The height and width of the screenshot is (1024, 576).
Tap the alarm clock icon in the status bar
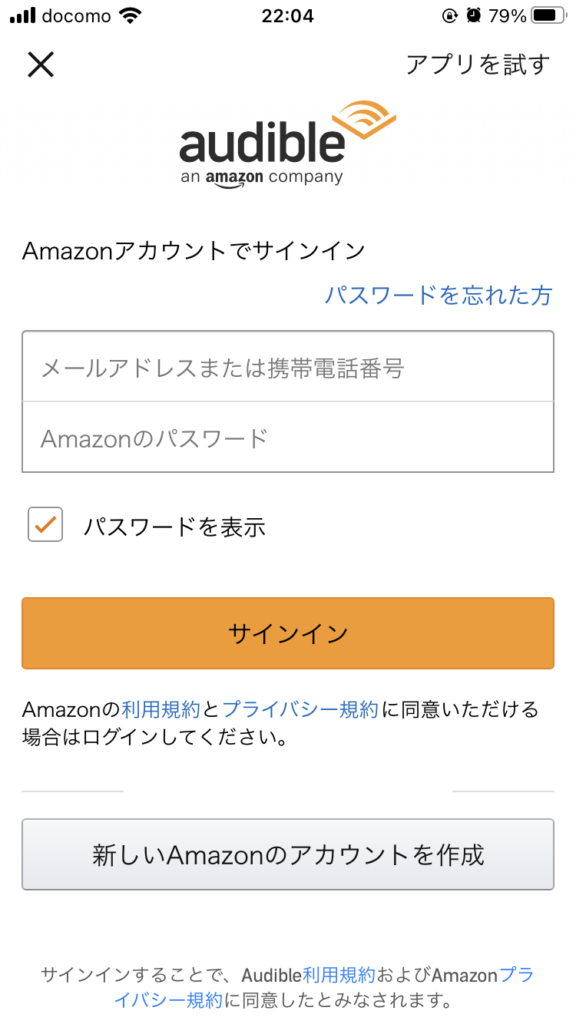point(474,16)
